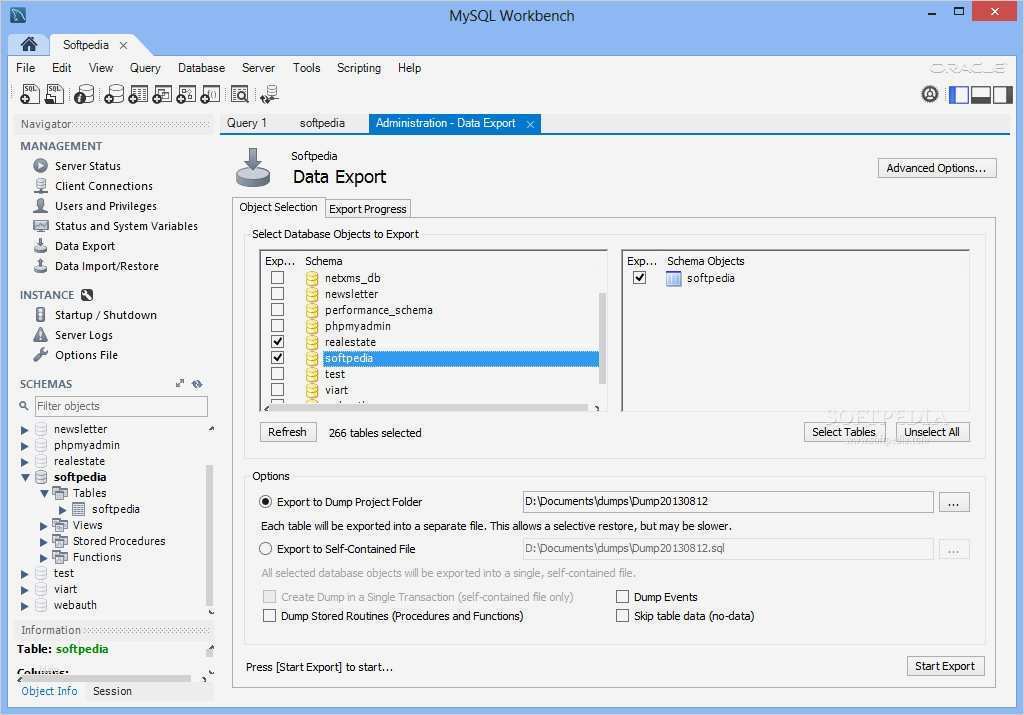Open Data Export in navigator
This screenshot has width=1024, height=715.
pyautogui.click(x=85, y=246)
